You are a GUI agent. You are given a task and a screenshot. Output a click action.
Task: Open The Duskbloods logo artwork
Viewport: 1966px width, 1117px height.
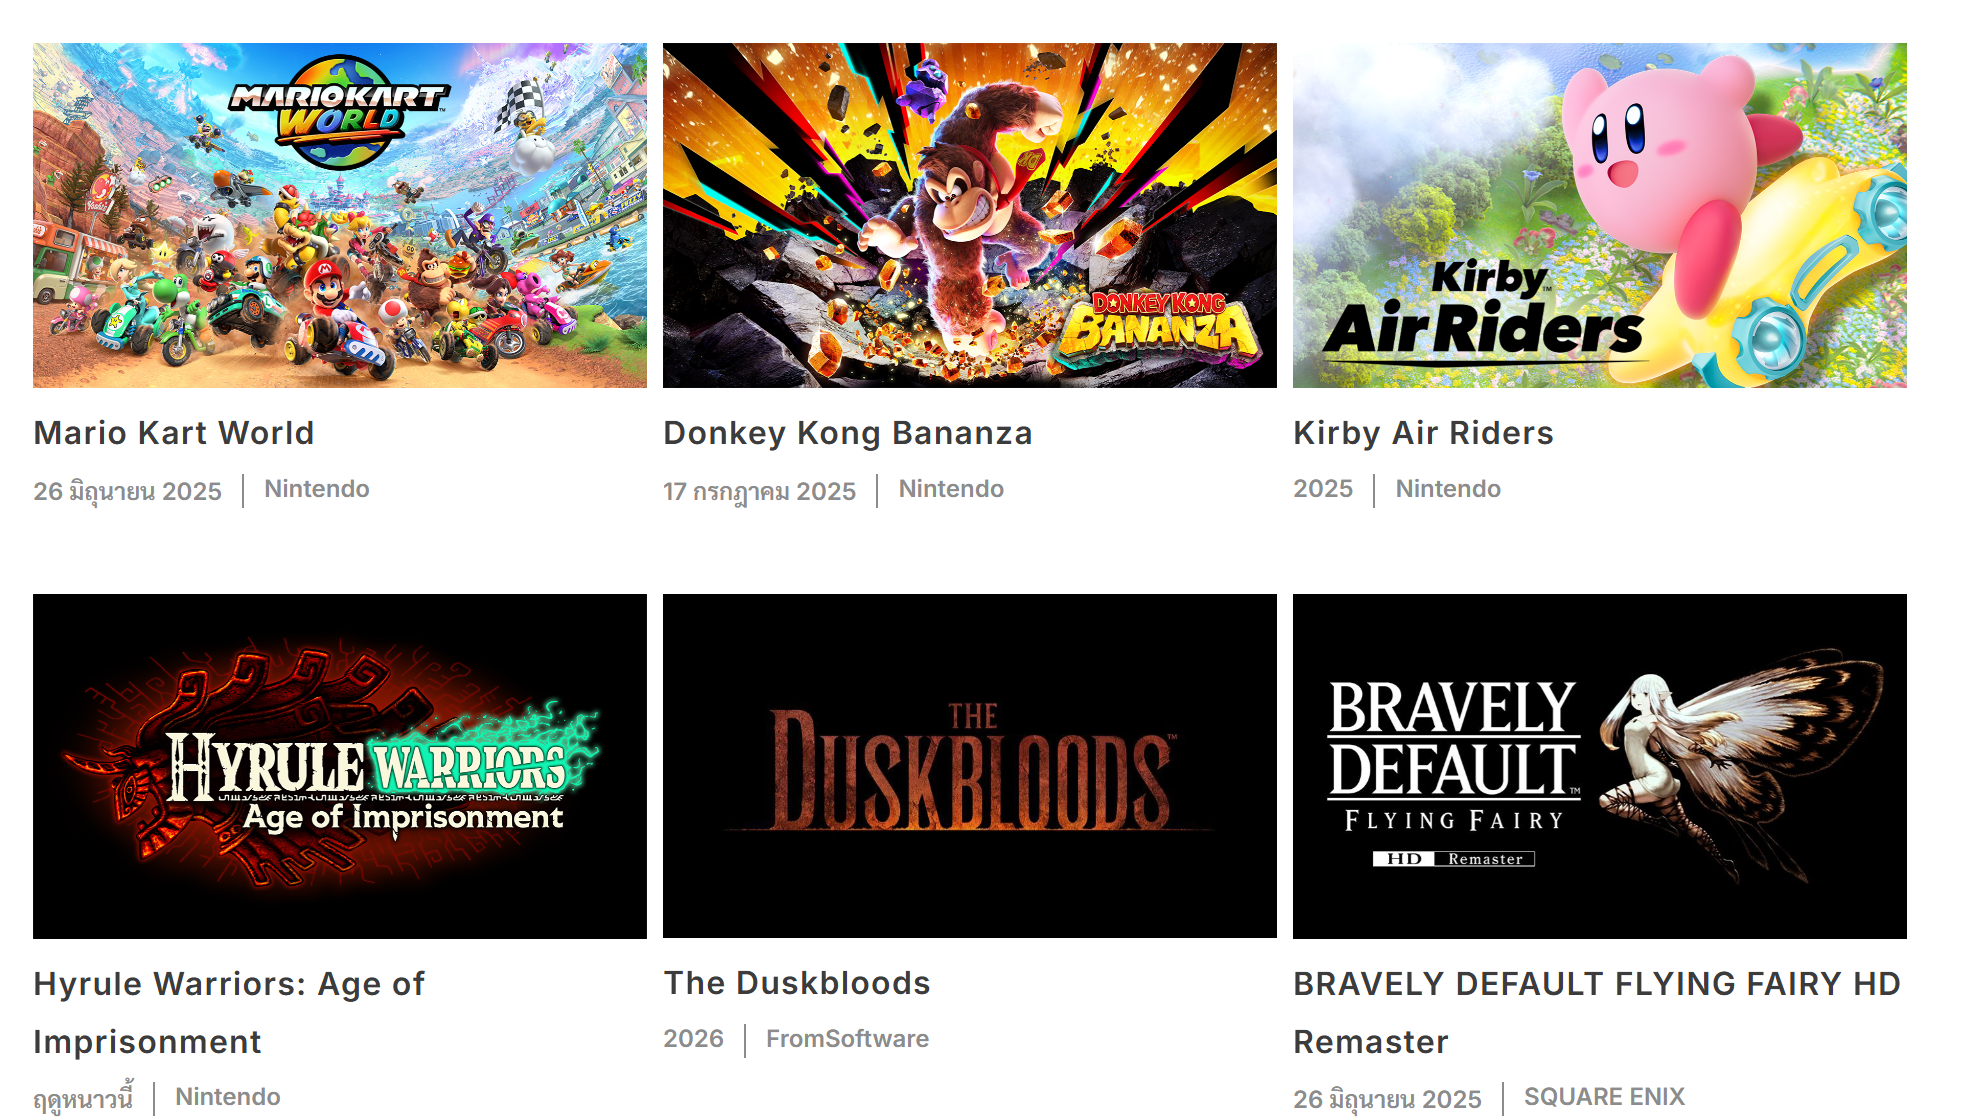pos(970,766)
